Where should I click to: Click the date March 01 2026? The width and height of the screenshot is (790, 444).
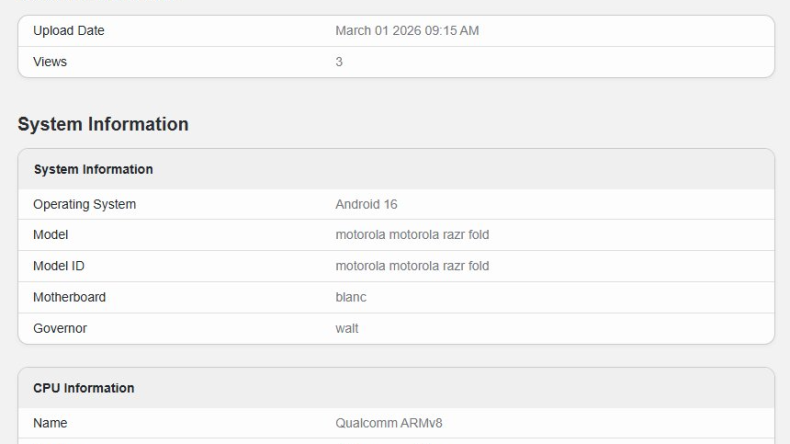[379, 31]
